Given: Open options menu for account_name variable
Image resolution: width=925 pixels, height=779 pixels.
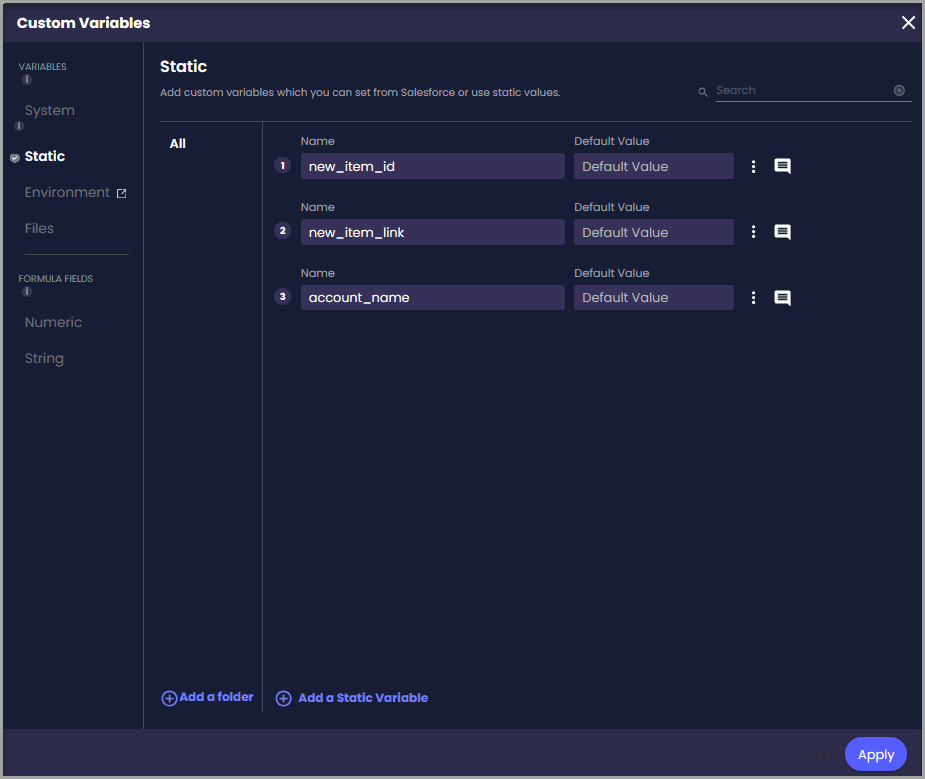Looking at the screenshot, I should pos(753,298).
